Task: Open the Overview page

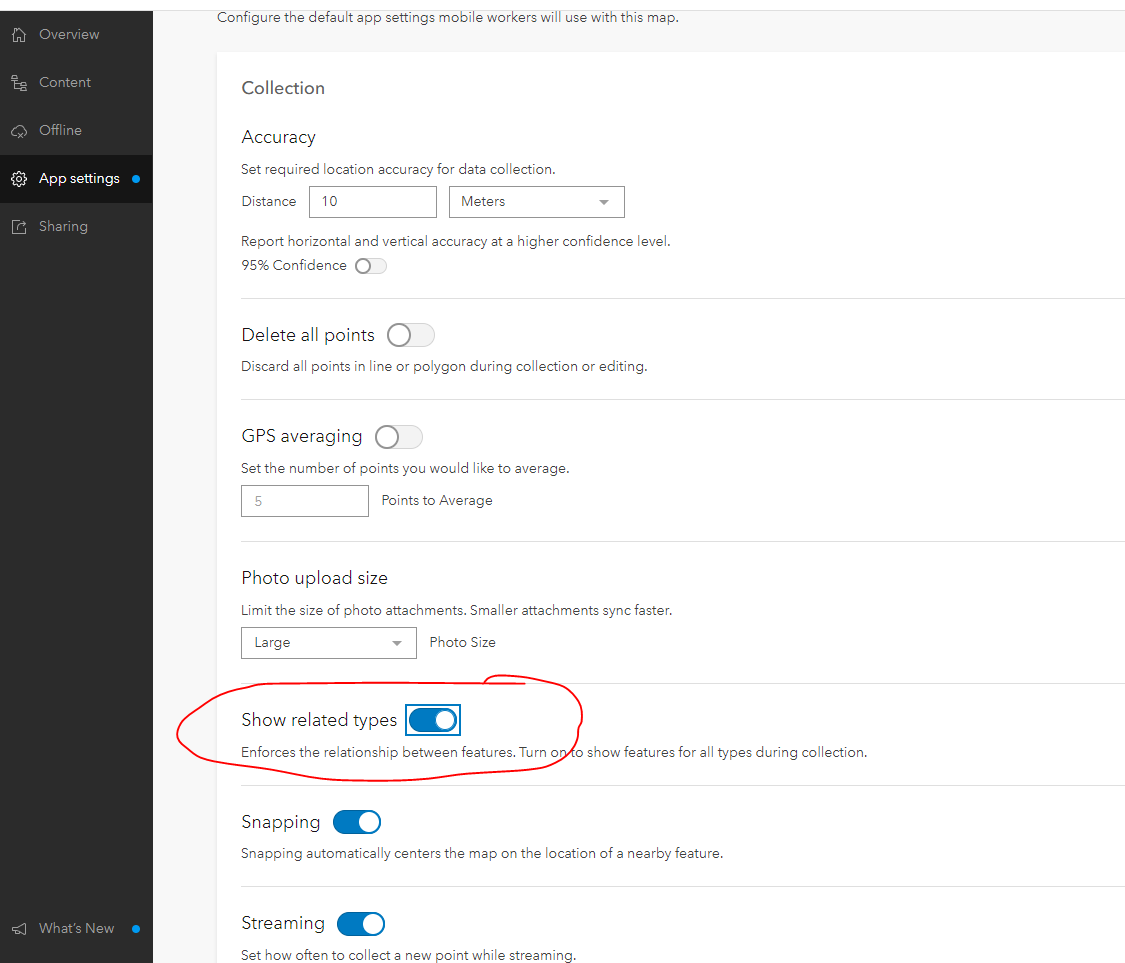Action: tap(69, 35)
